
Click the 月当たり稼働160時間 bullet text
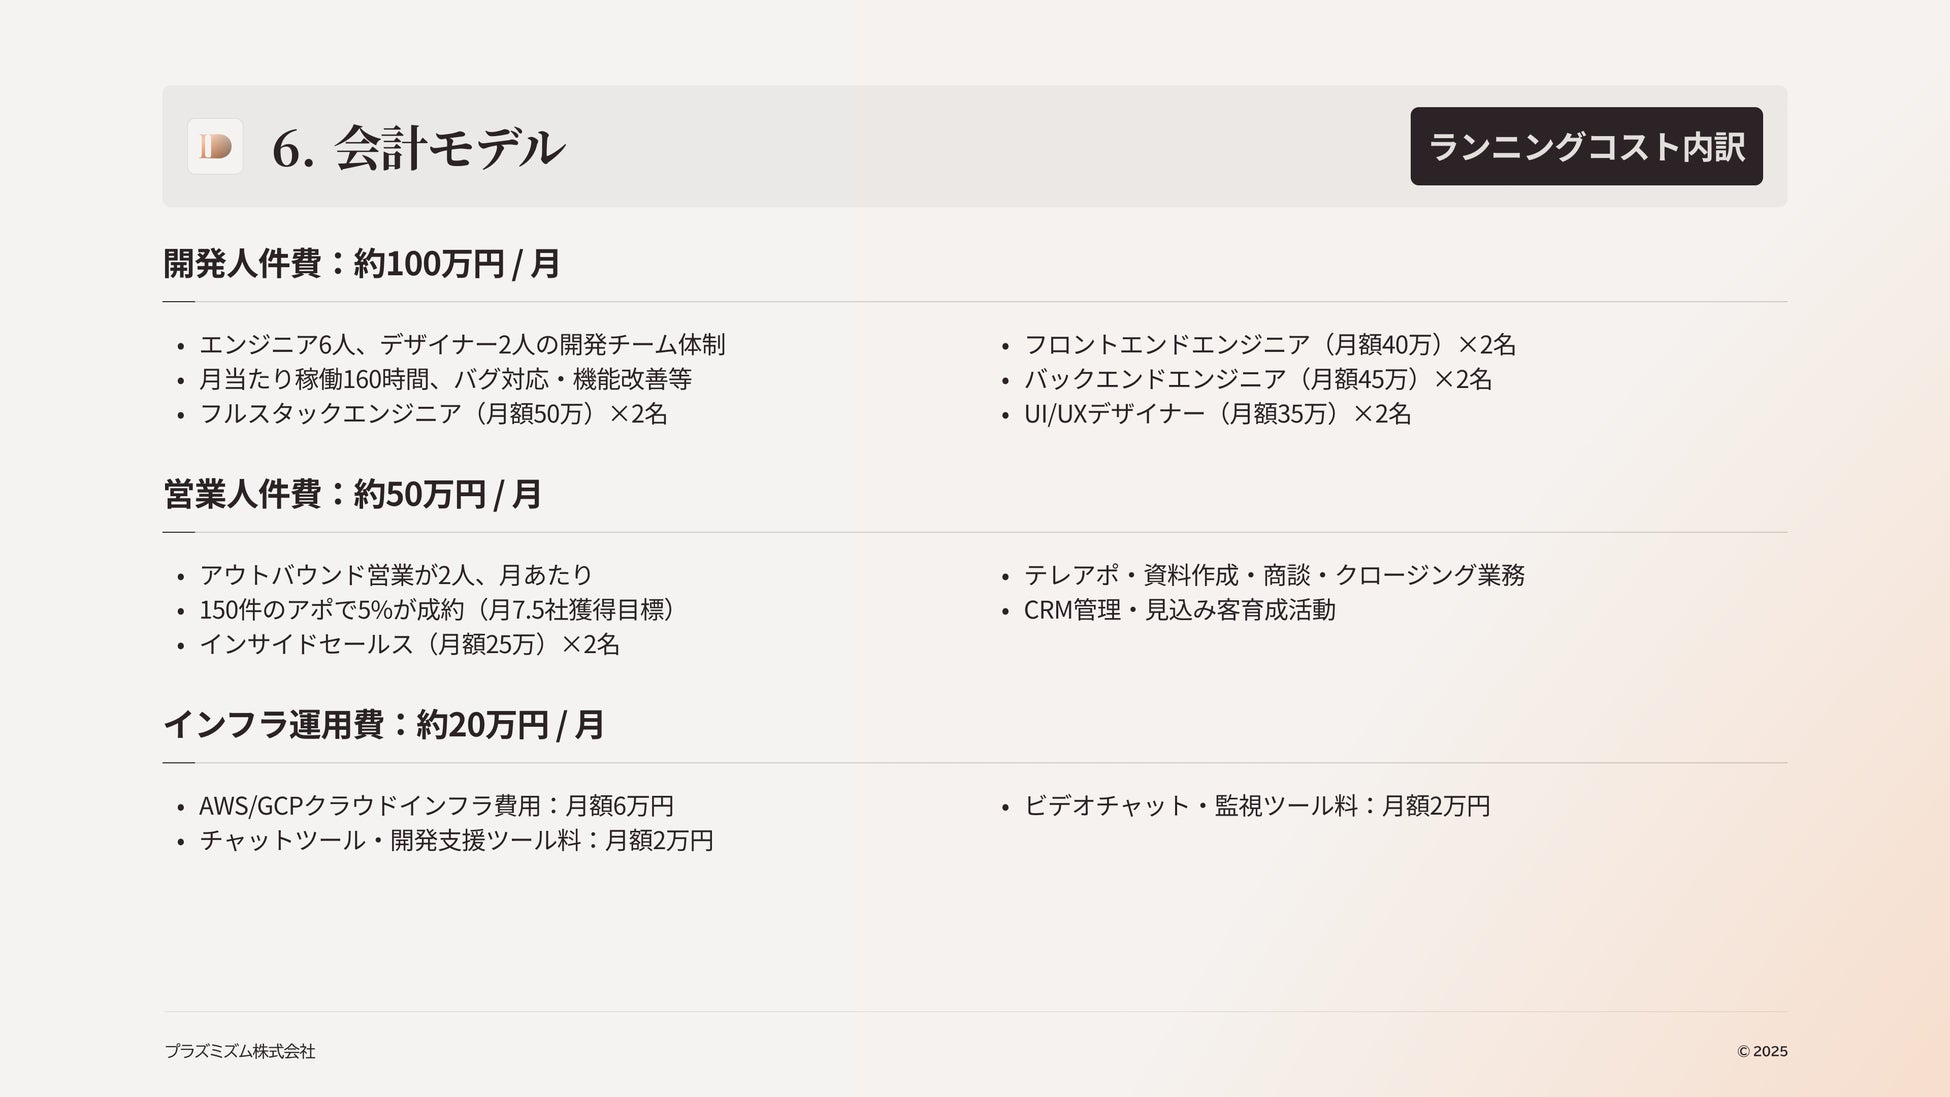click(x=445, y=379)
